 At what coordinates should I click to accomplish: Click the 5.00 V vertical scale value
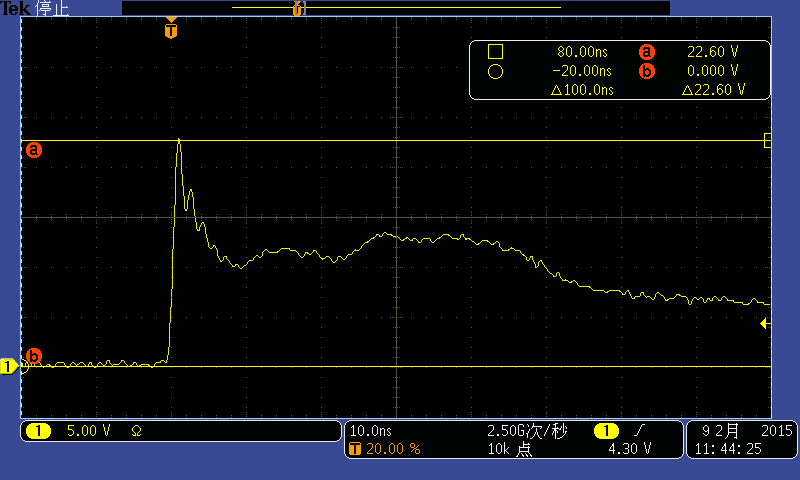(x=88, y=431)
